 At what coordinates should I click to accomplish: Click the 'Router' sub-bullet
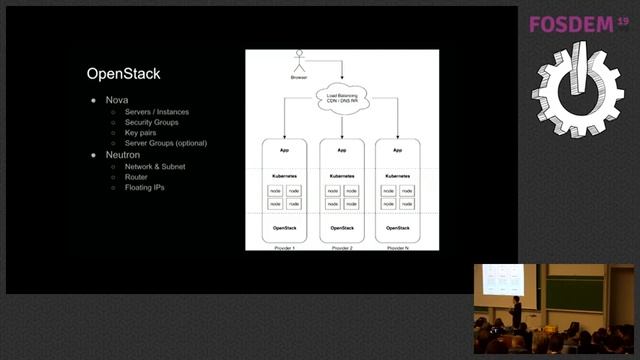(136, 177)
